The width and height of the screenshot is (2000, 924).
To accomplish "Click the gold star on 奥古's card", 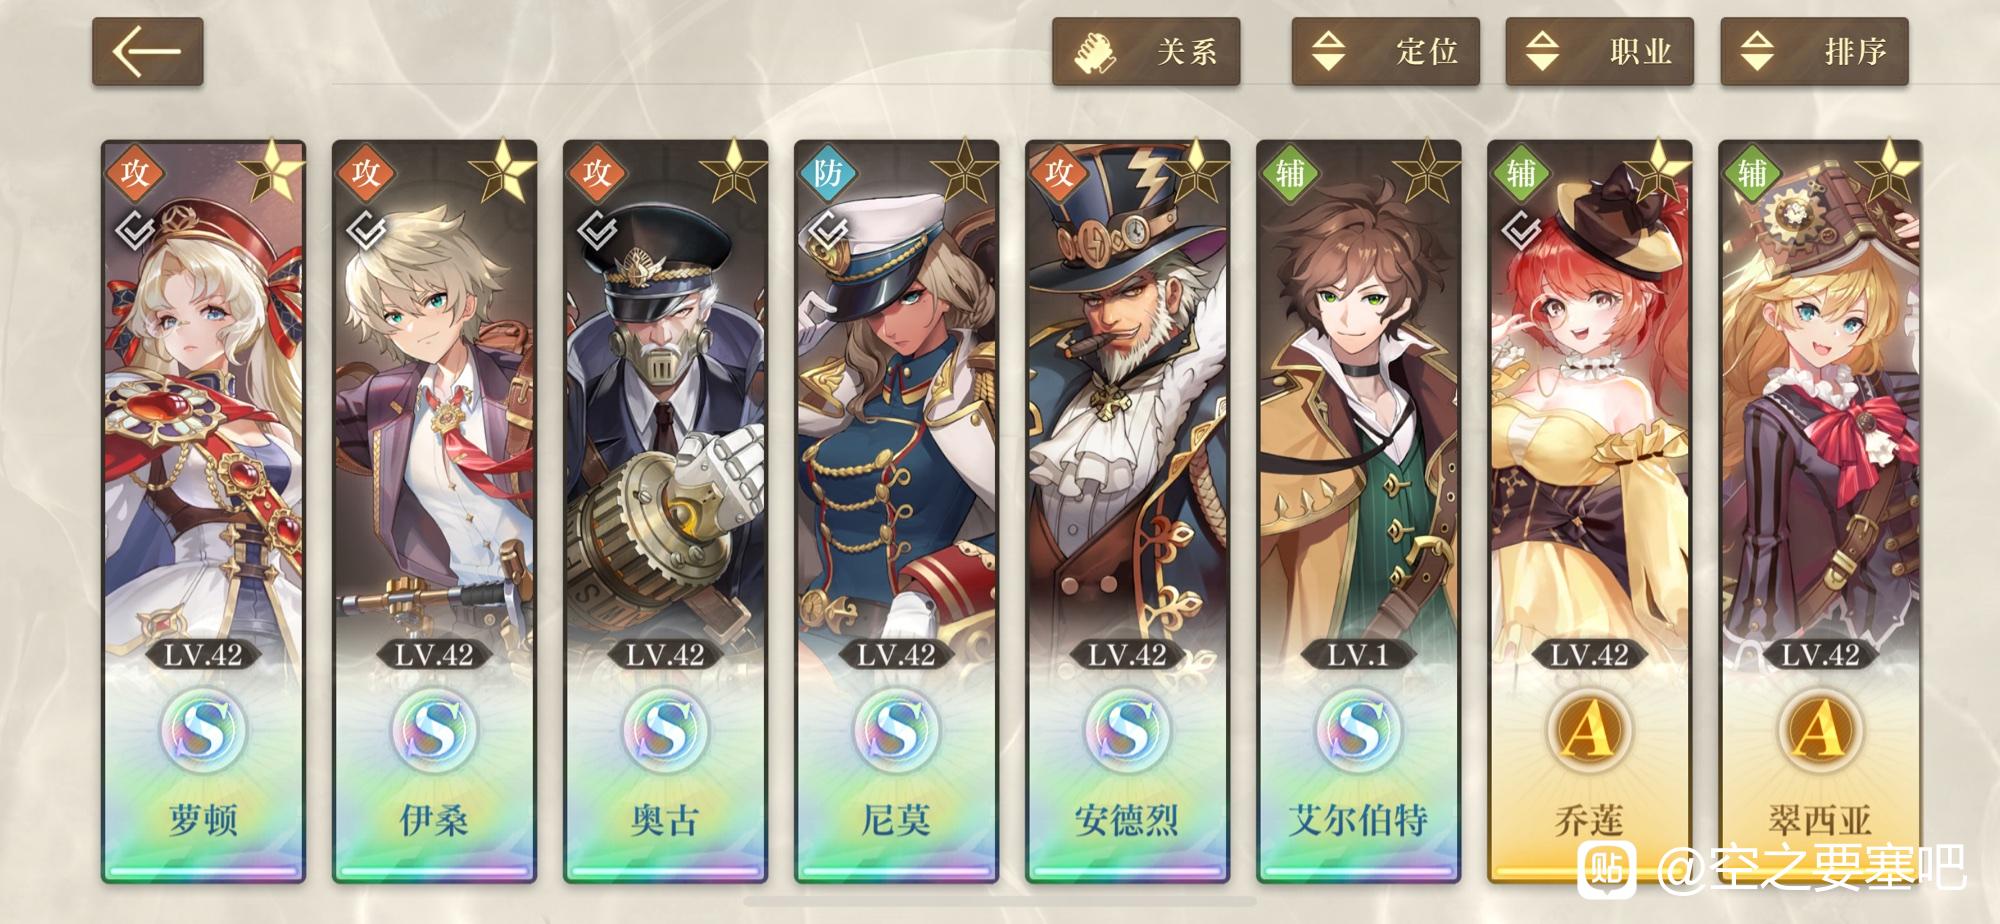I will coord(735,172).
